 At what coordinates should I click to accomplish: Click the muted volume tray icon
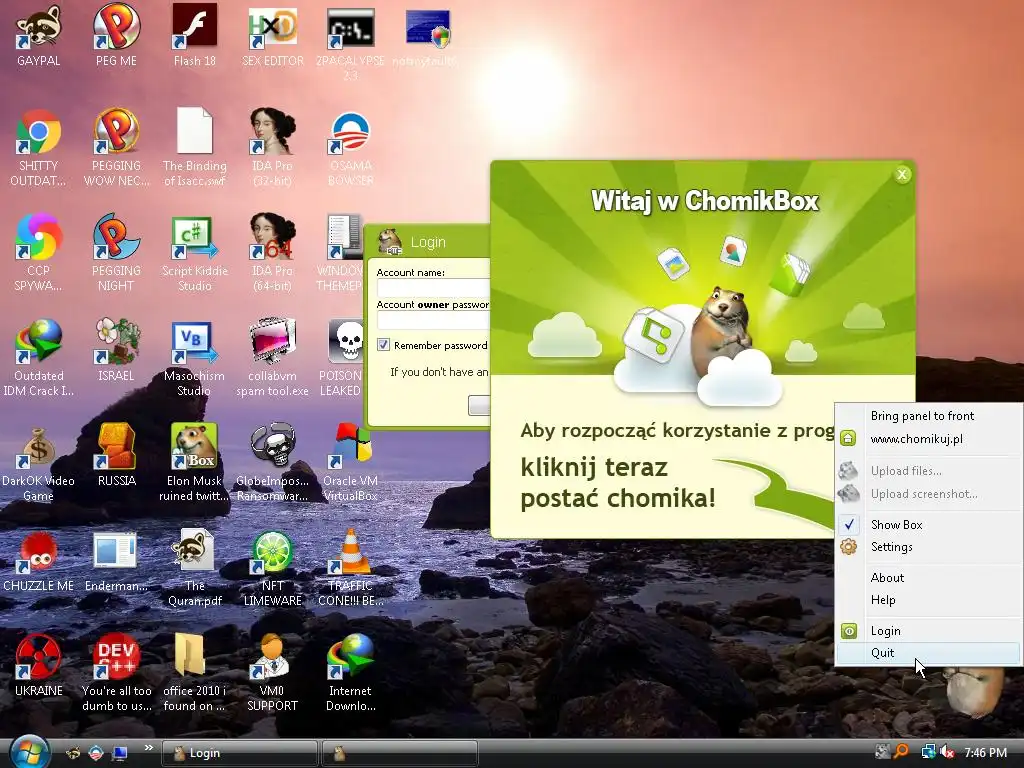948,752
